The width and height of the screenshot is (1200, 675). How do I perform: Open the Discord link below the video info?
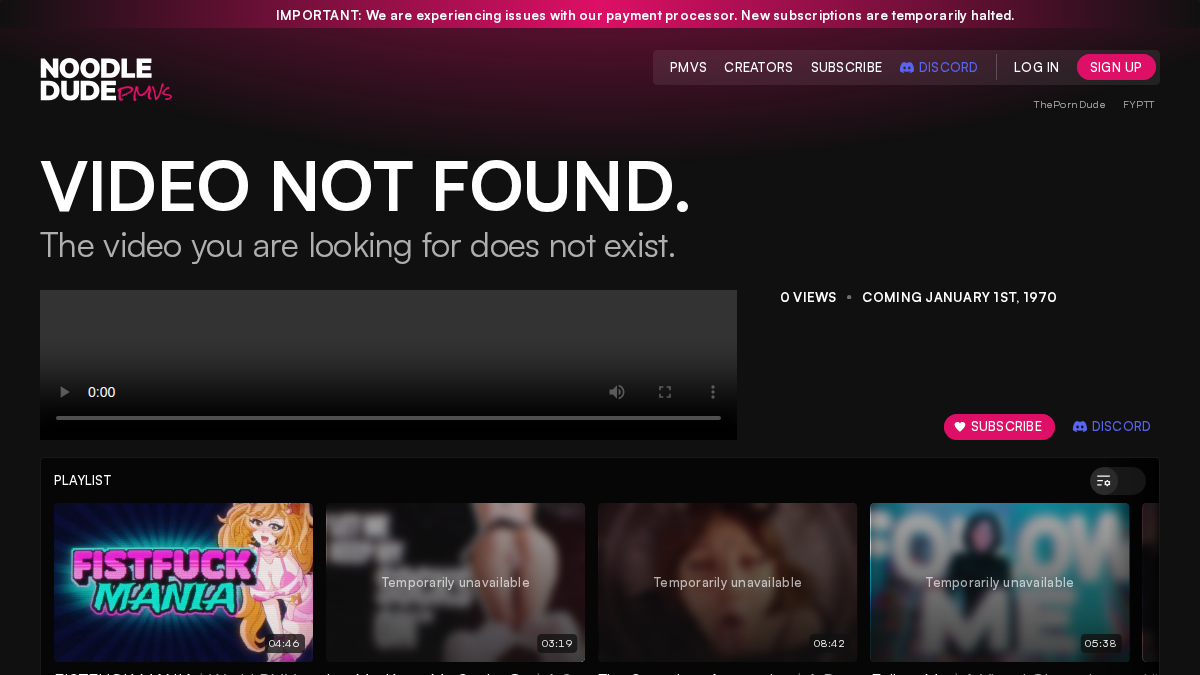click(x=1112, y=427)
